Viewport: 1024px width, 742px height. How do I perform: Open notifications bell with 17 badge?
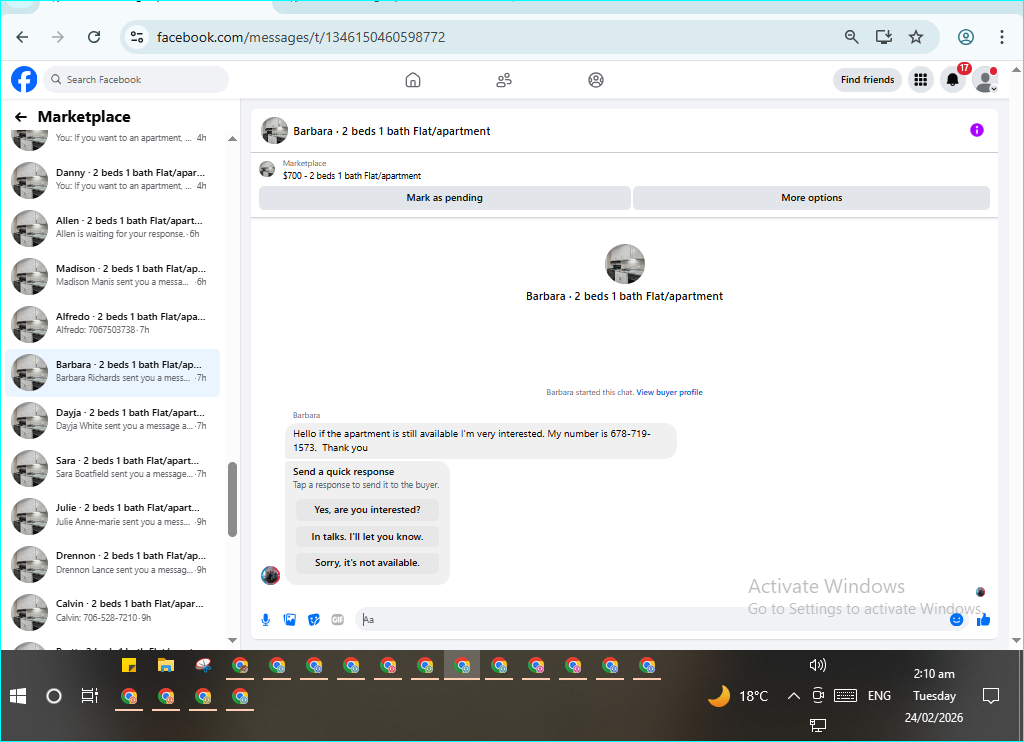tap(953, 80)
